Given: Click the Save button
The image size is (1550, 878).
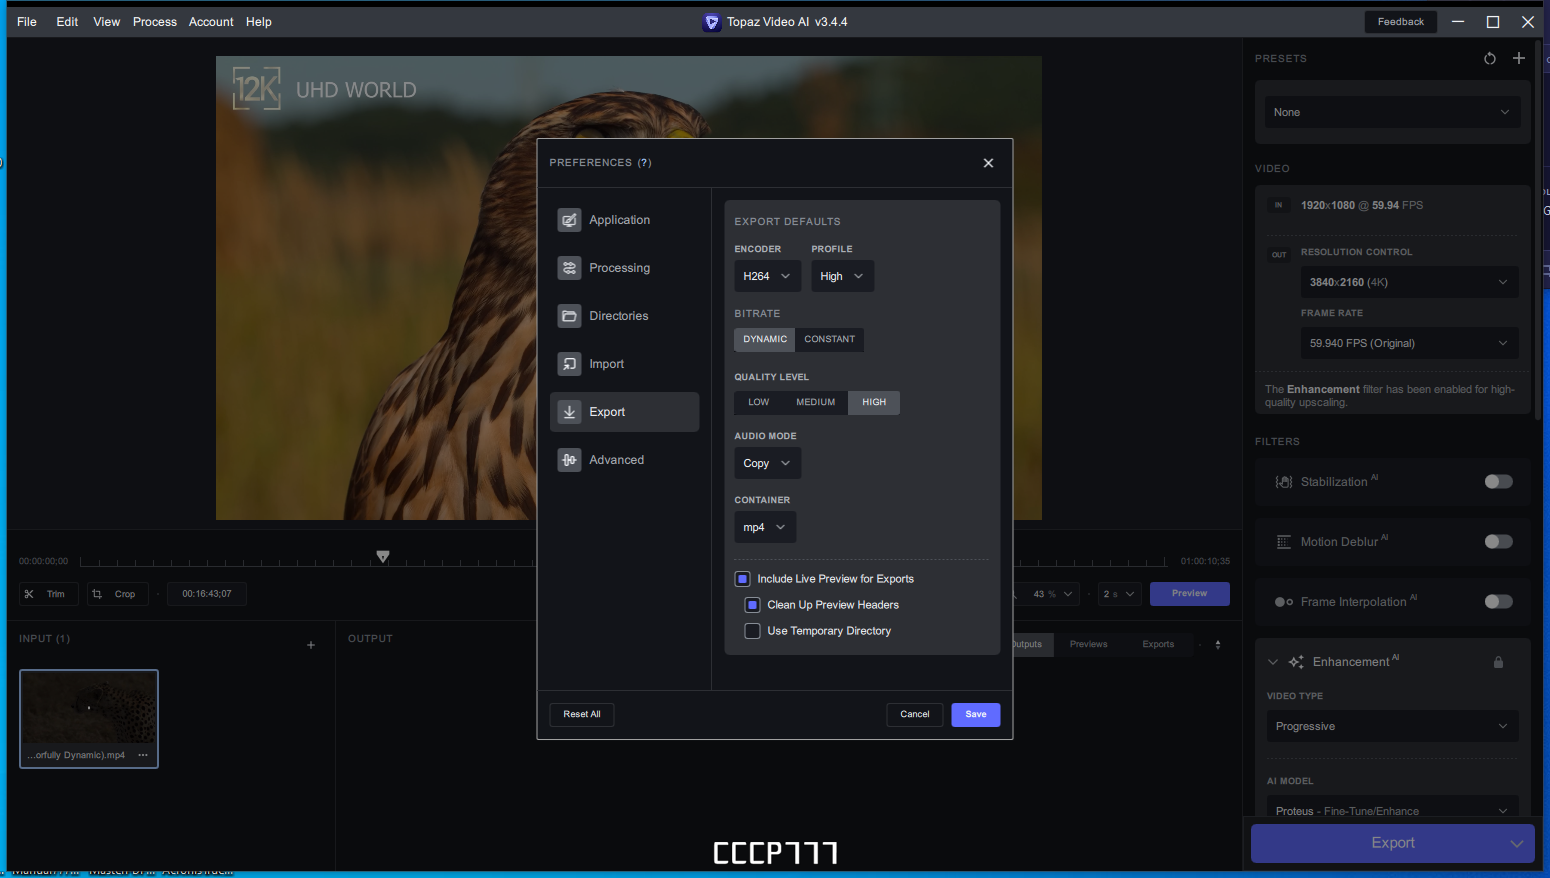Looking at the screenshot, I should 976,715.
